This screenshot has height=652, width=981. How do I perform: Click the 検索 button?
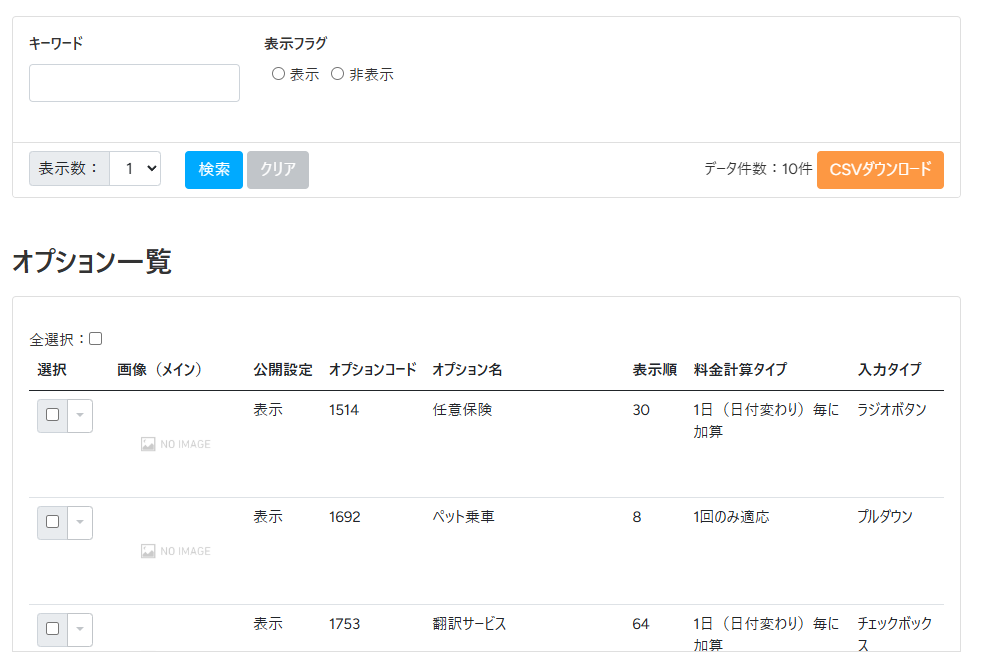click(214, 170)
